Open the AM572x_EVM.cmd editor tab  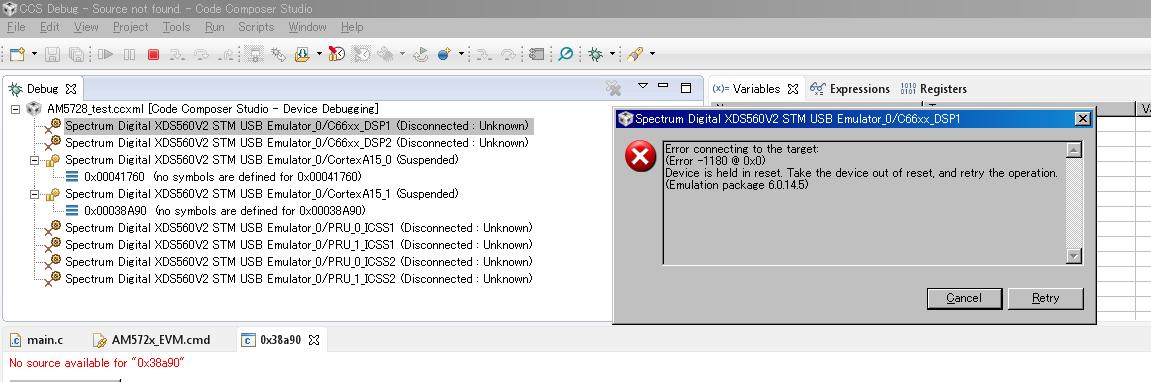point(152,339)
